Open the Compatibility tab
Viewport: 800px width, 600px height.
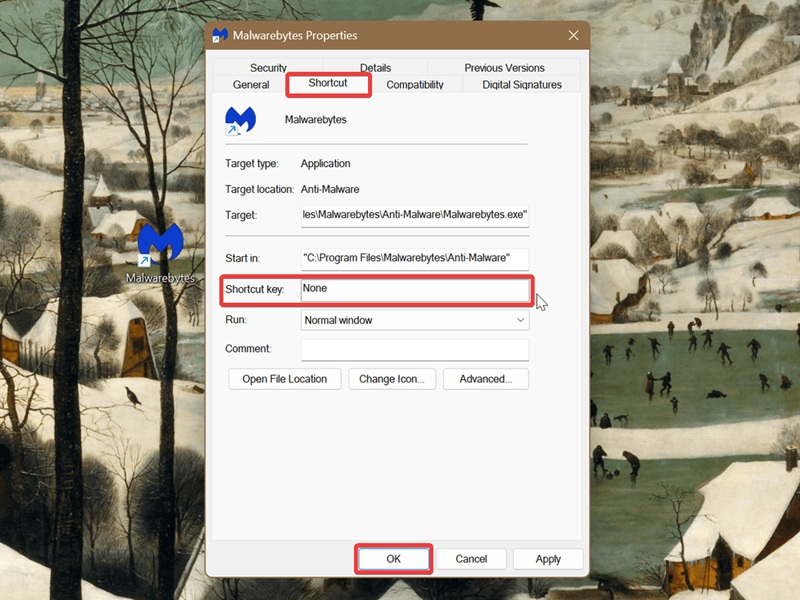(415, 85)
